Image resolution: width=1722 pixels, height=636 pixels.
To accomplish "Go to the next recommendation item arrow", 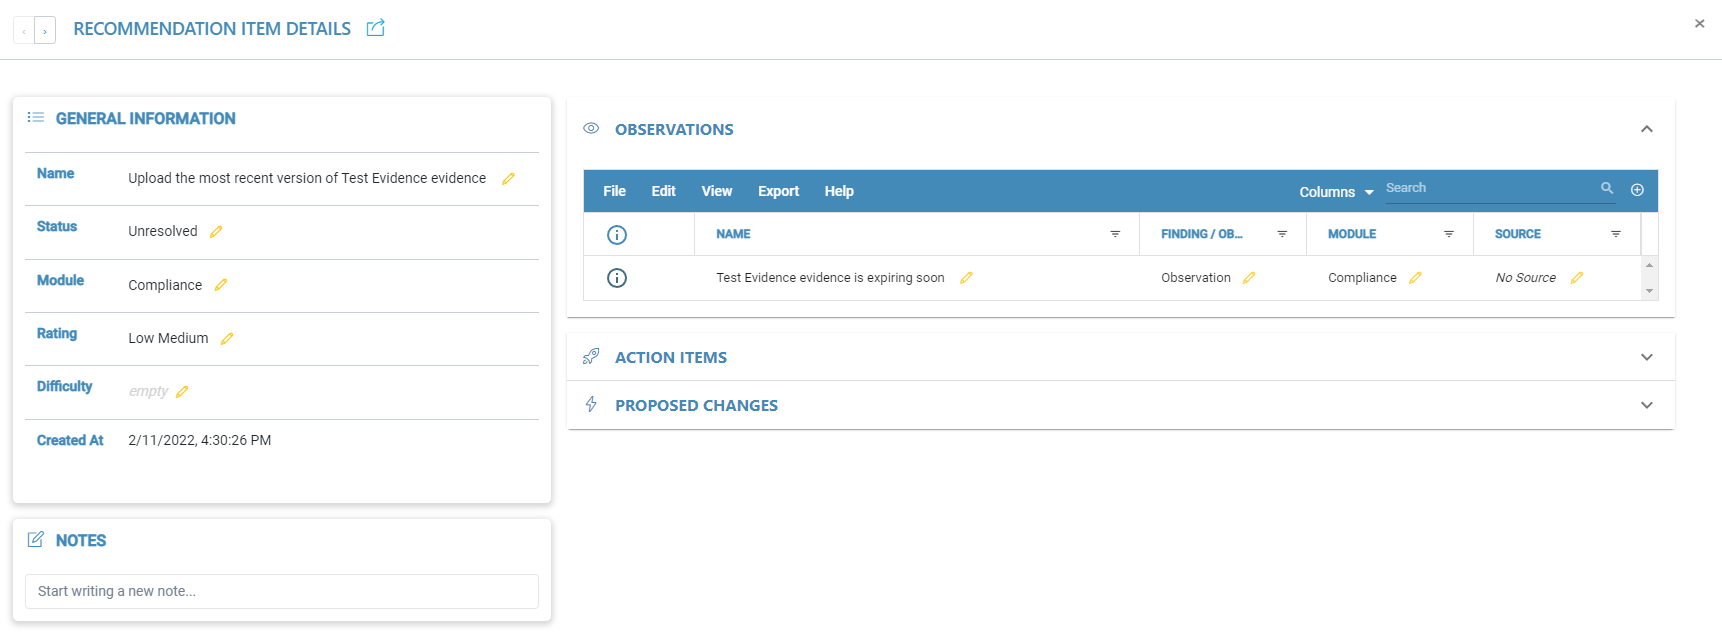I will pos(45,31).
